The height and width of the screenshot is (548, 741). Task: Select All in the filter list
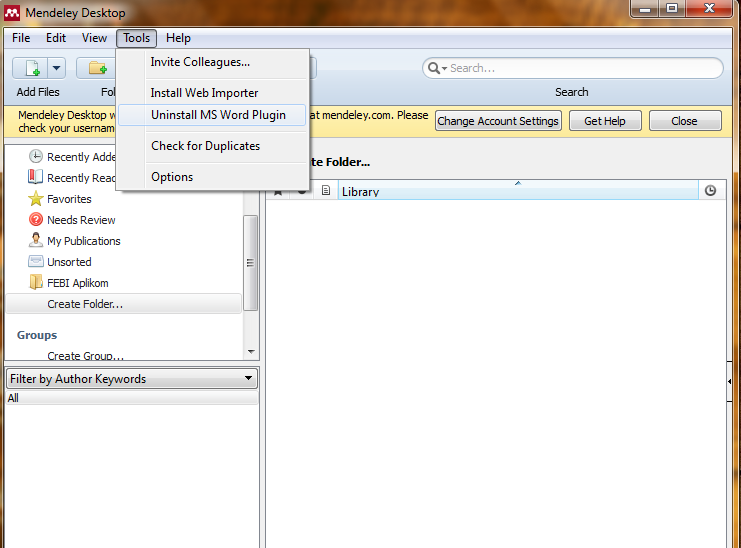click(x=132, y=398)
